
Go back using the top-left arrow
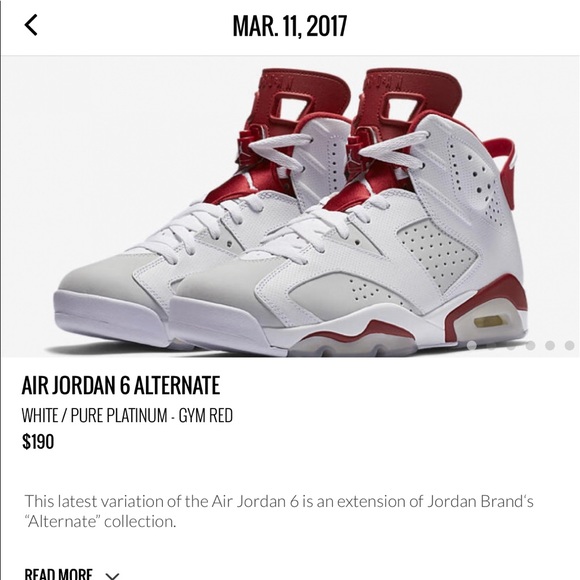(31, 25)
